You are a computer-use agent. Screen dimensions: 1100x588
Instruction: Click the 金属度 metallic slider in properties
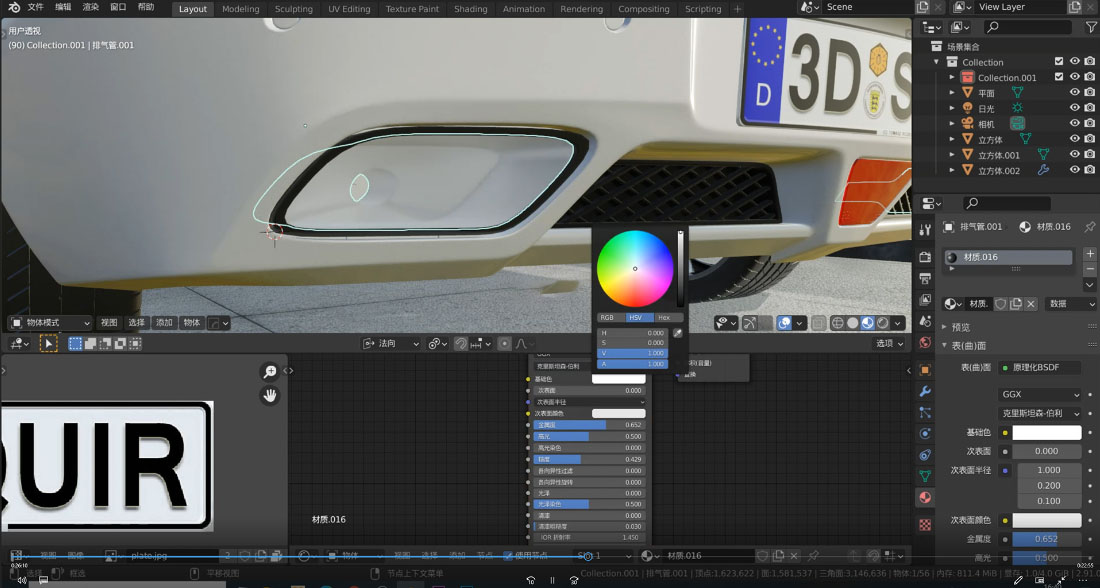click(1046, 539)
